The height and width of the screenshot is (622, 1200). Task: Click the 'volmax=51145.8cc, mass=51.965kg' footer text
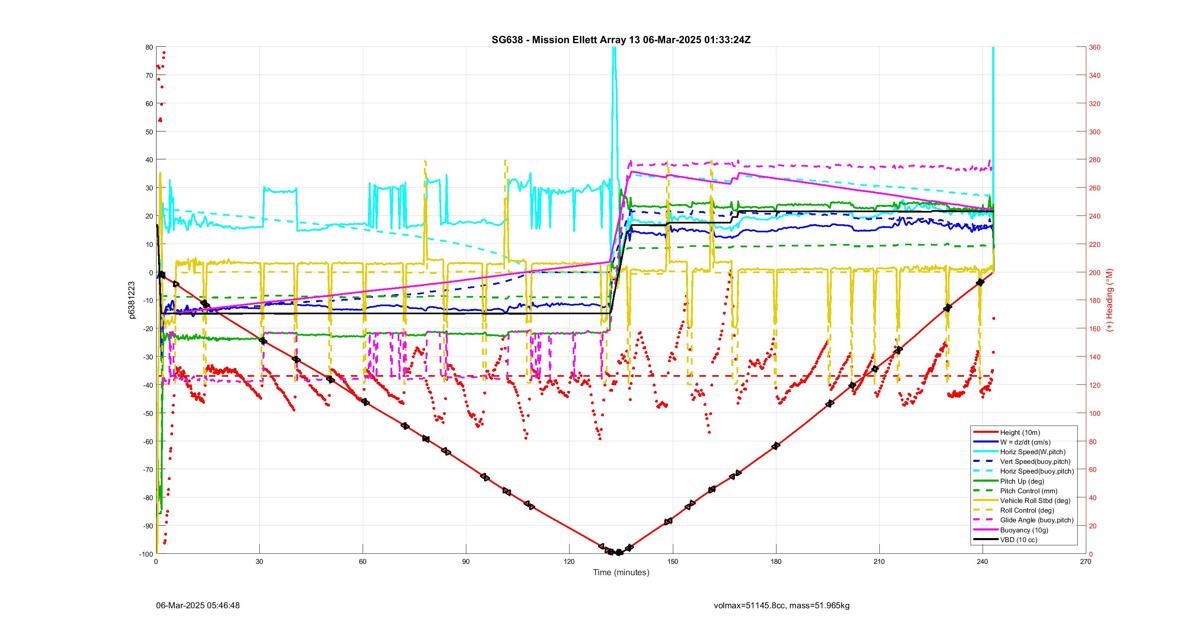(781, 605)
